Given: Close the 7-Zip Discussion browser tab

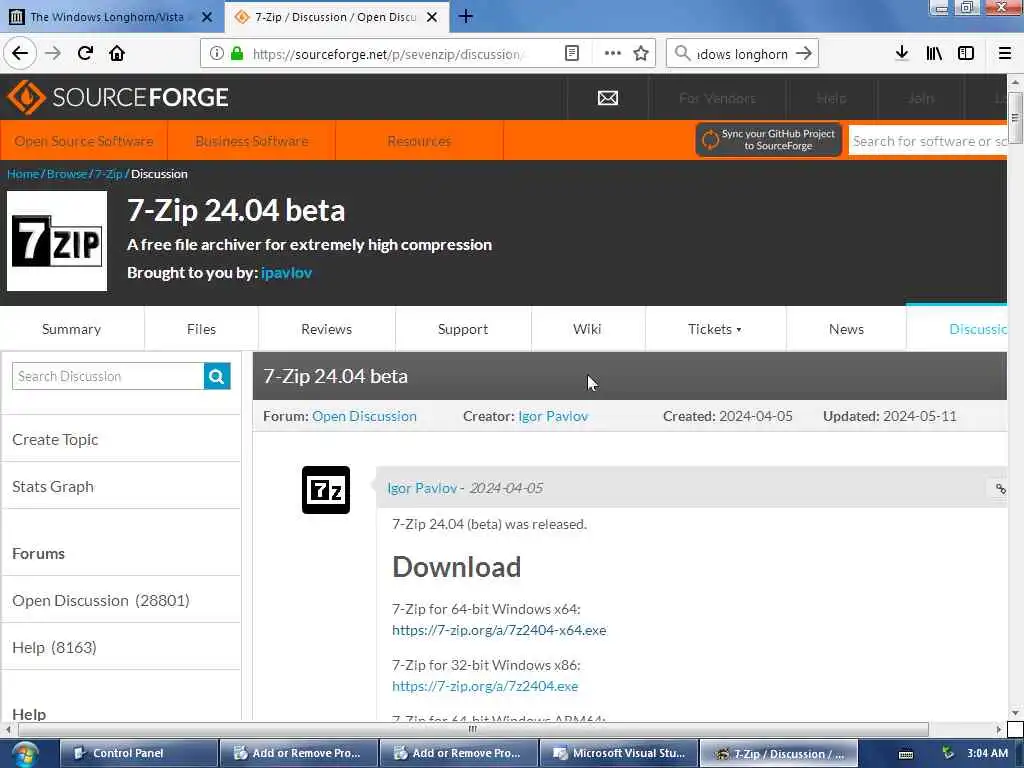Looking at the screenshot, I should click(432, 17).
